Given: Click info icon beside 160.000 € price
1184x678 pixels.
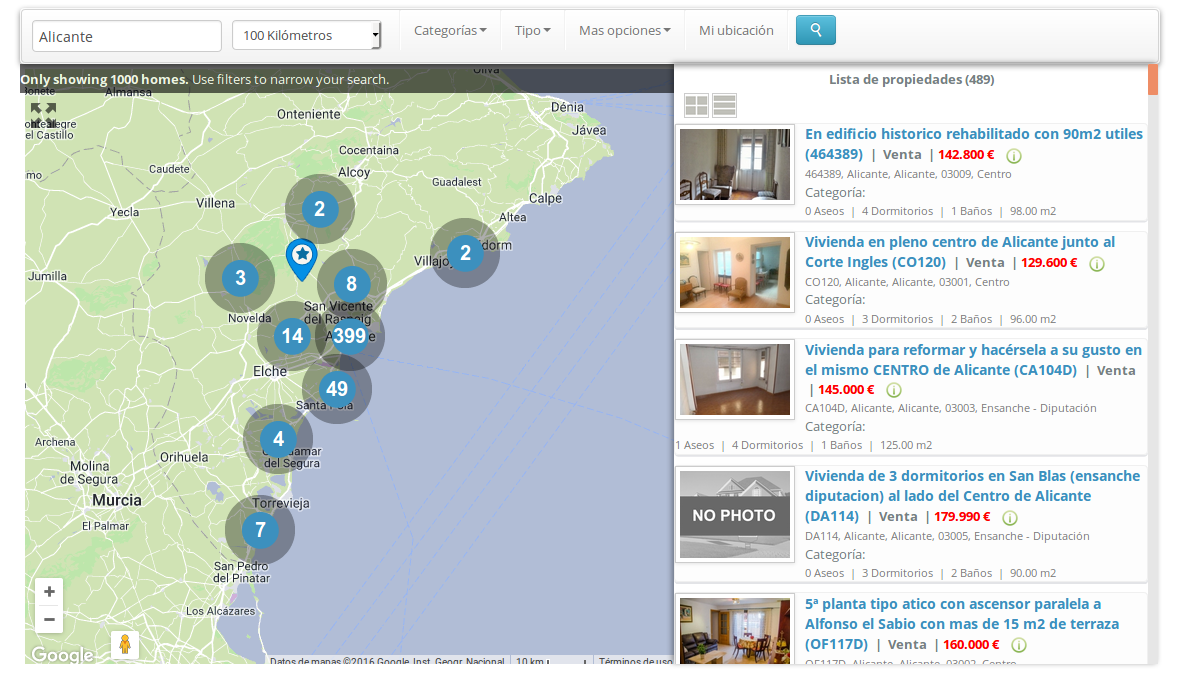Looking at the screenshot, I should 1019,645.
